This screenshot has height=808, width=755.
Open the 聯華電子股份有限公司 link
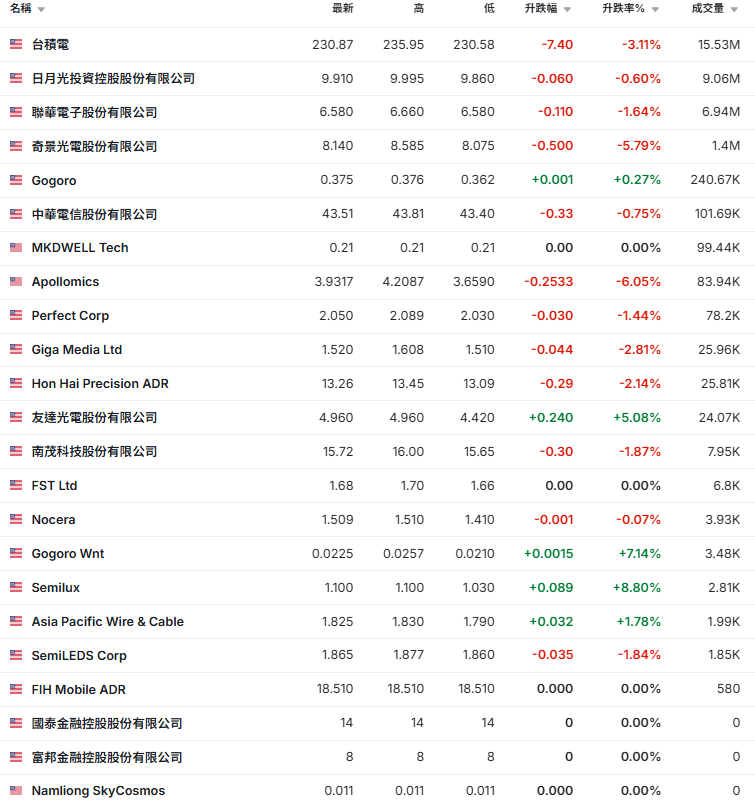click(x=94, y=112)
